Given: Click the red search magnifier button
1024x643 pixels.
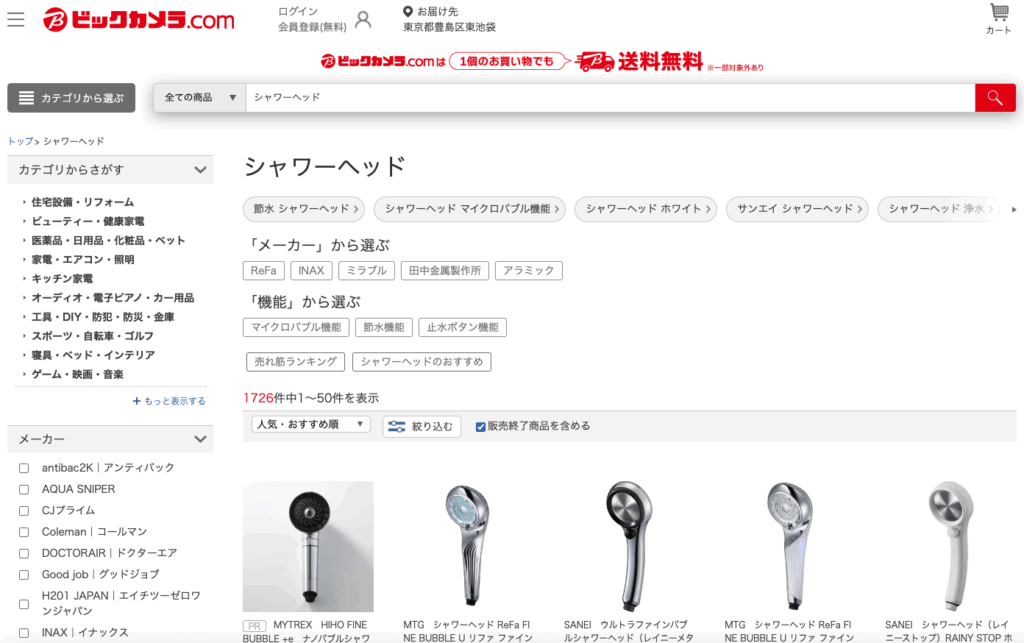Looking at the screenshot, I should (x=995, y=98).
